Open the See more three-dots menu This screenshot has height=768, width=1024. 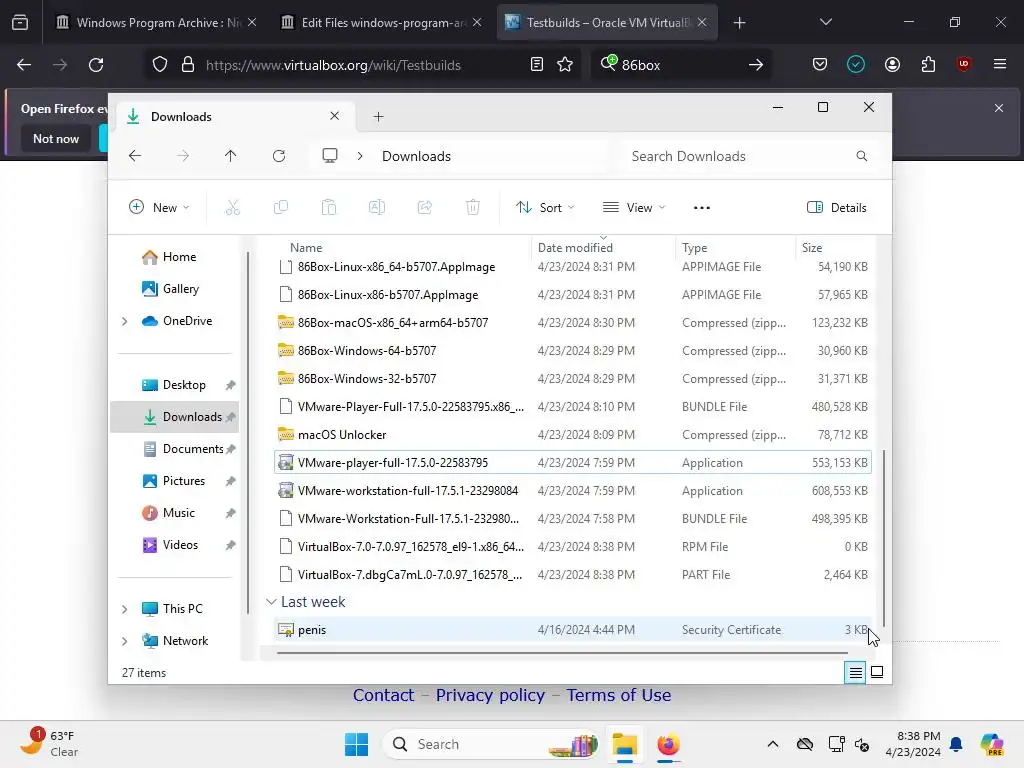(x=701, y=208)
